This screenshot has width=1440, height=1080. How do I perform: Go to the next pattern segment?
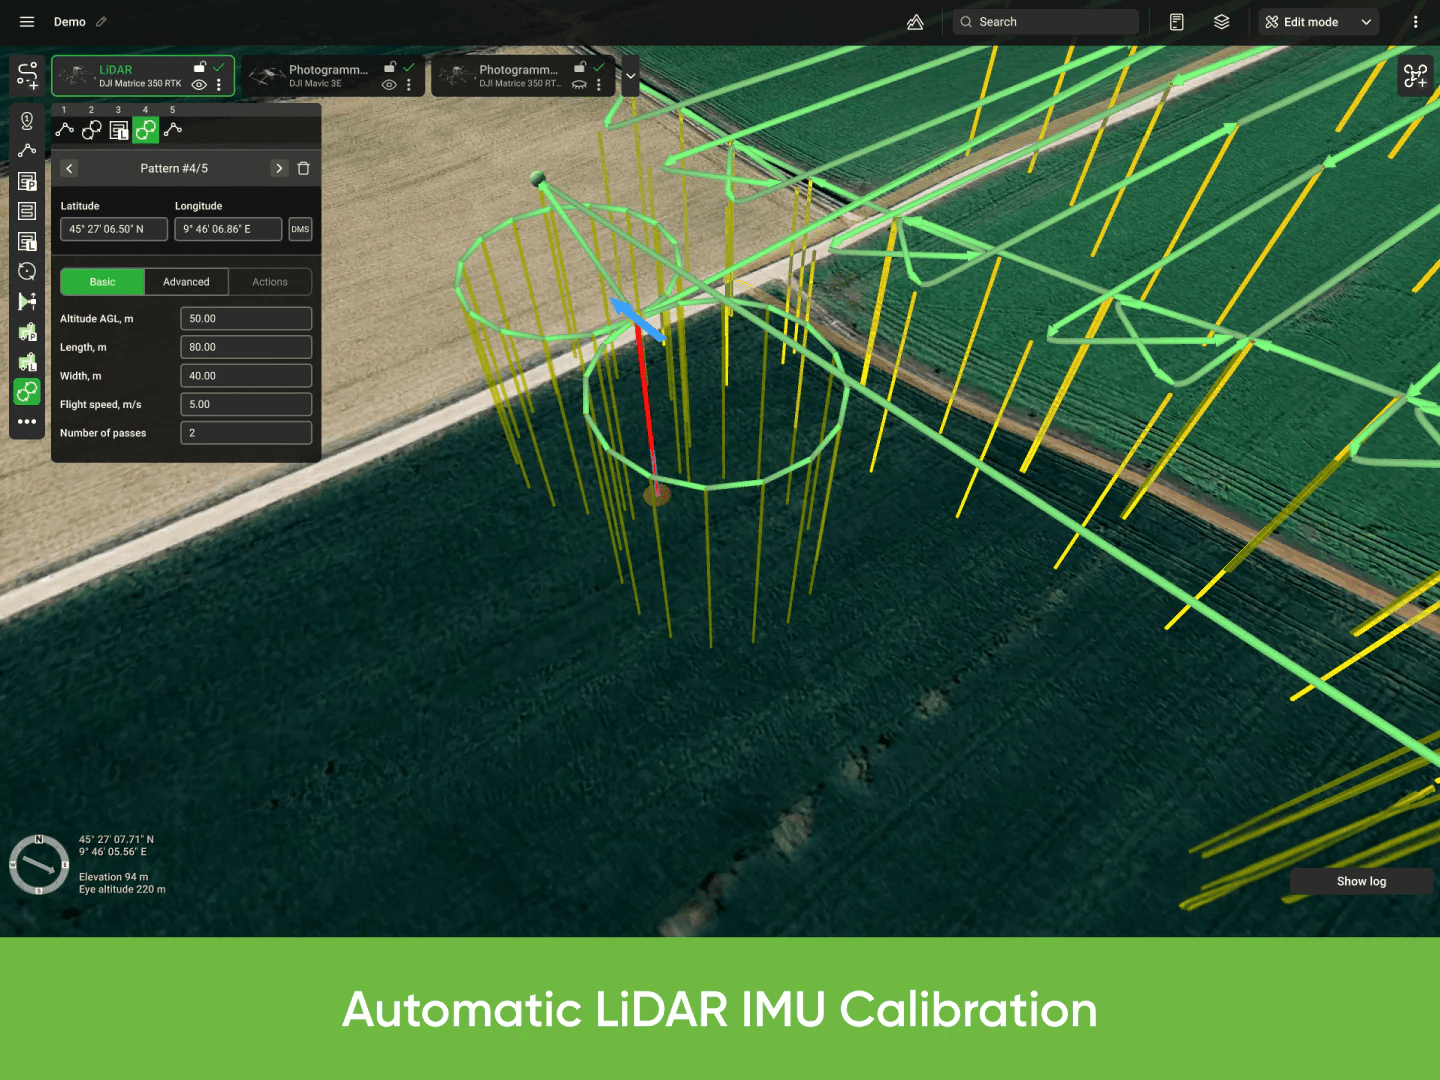click(279, 169)
